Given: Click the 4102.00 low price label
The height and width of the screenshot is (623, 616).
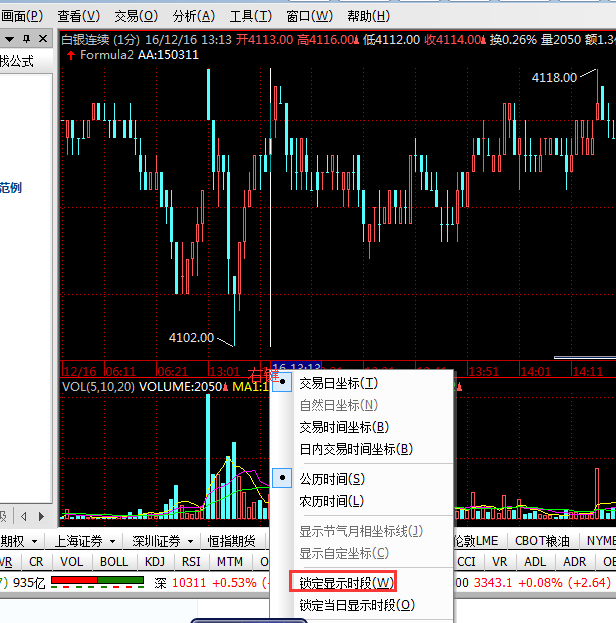Looking at the screenshot, I should pyautogui.click(x=191, y=338).
